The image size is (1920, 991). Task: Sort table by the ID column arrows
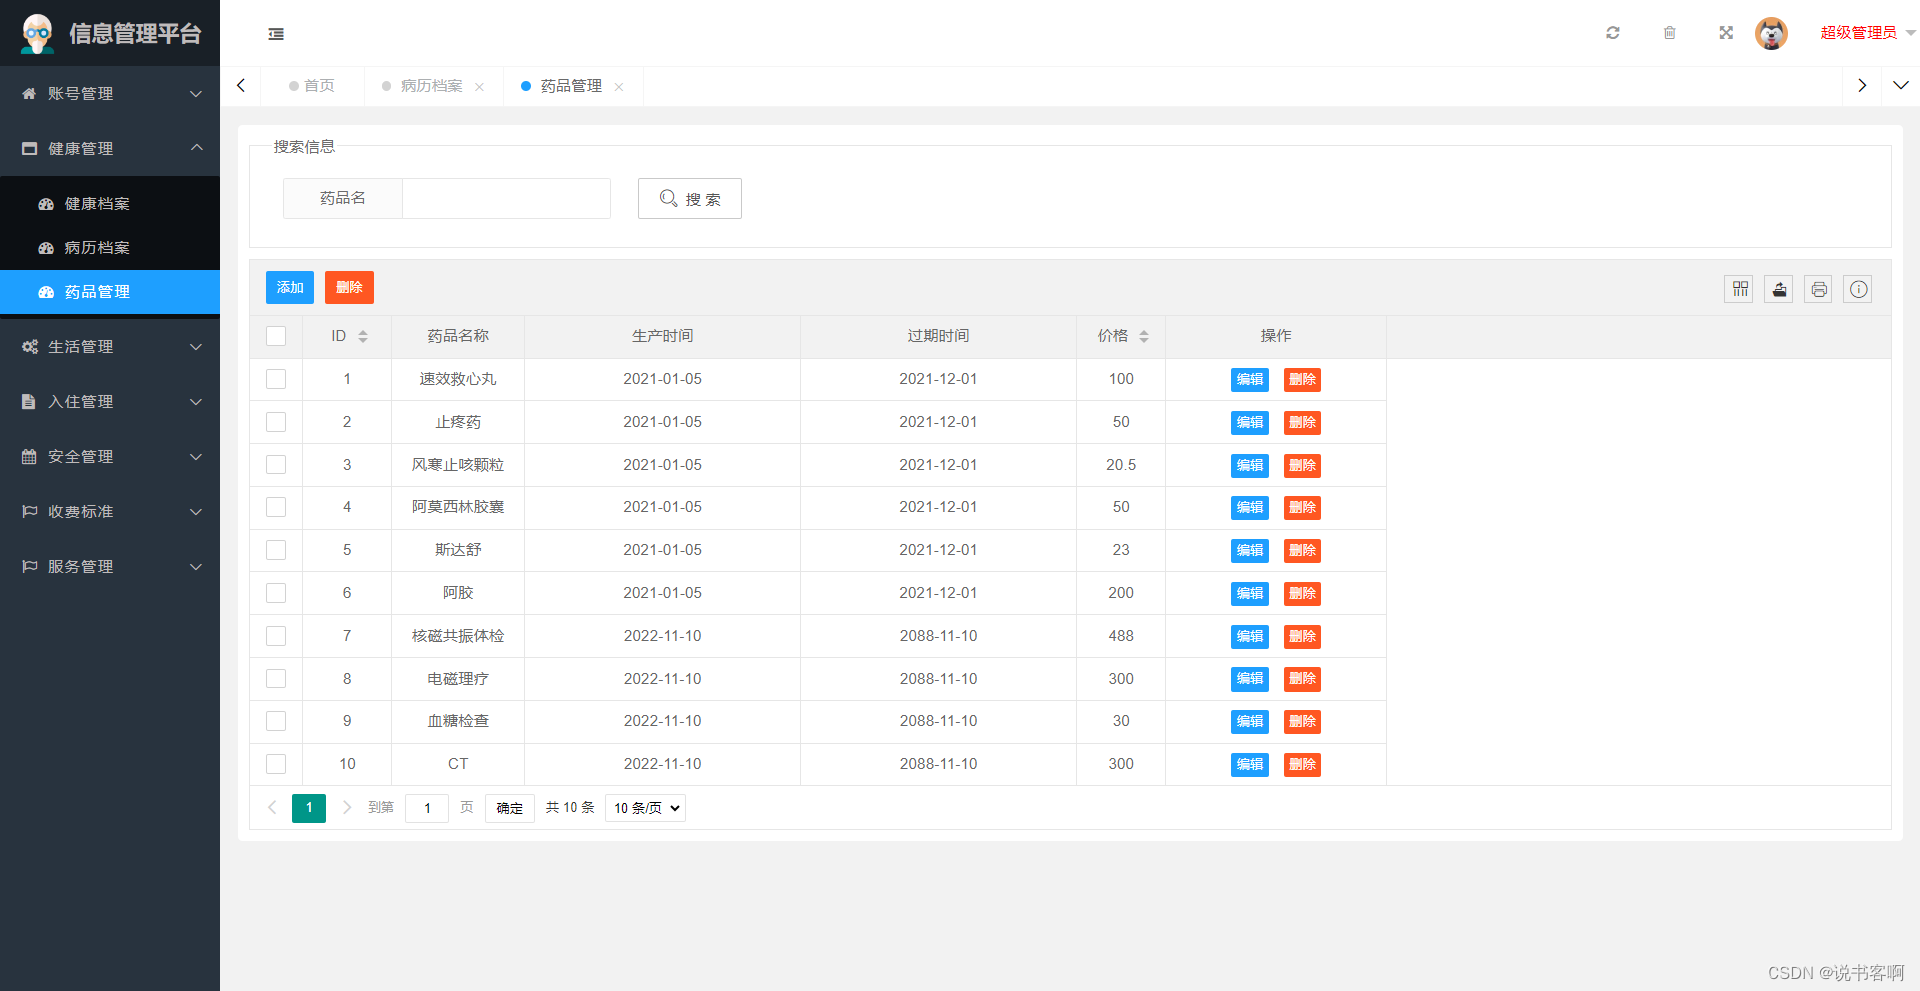[363, 337]
